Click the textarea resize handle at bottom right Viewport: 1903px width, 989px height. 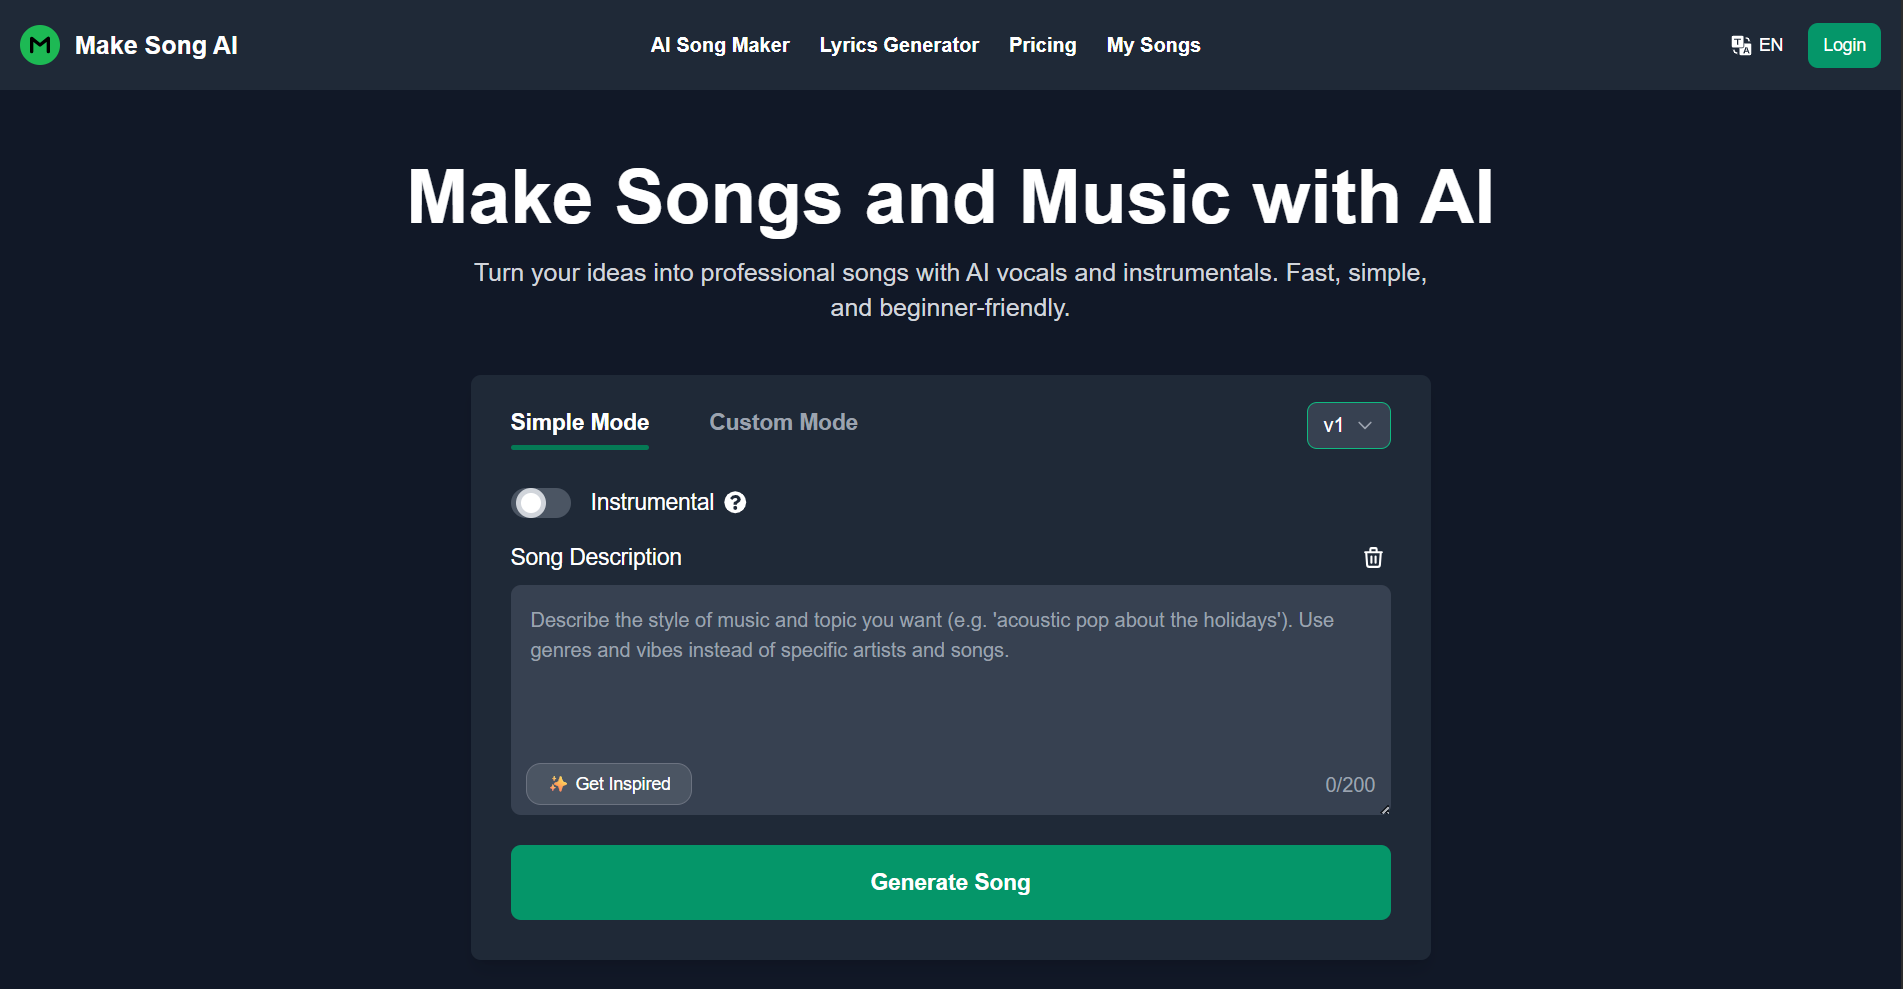pyautogui.click(x=1385, y=810)
